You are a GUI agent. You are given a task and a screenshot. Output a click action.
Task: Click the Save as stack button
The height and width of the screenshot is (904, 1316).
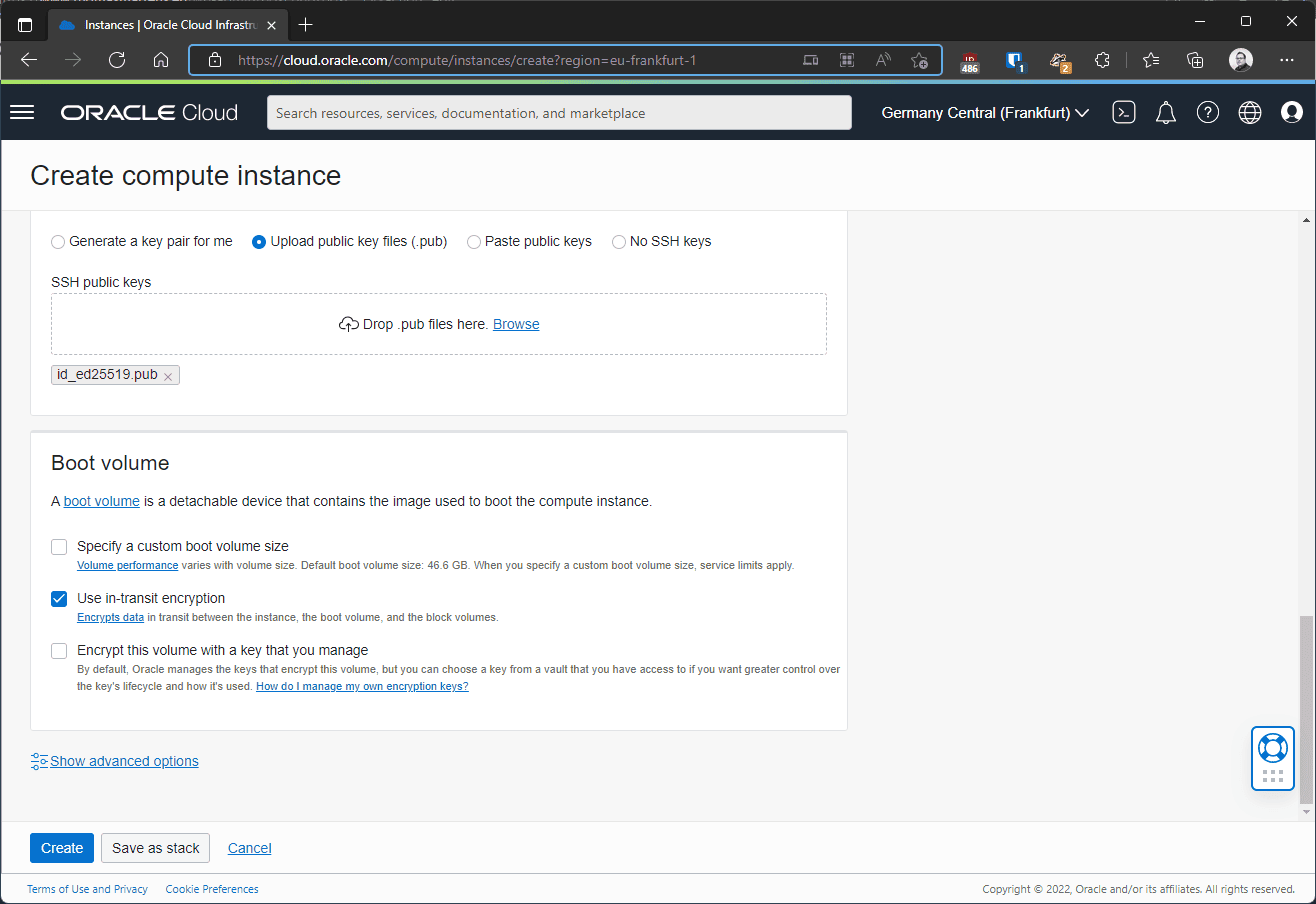(x=156, y=848)
